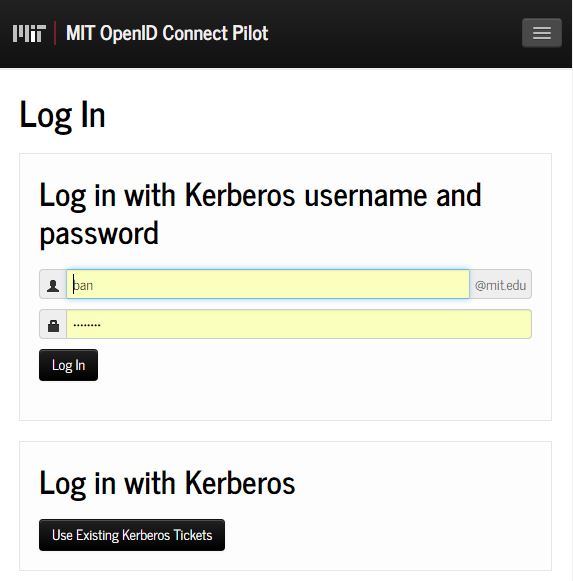Click empty space in the dark header bar
573x581 pixels.
pyautogui.click(x=393, y=33)
